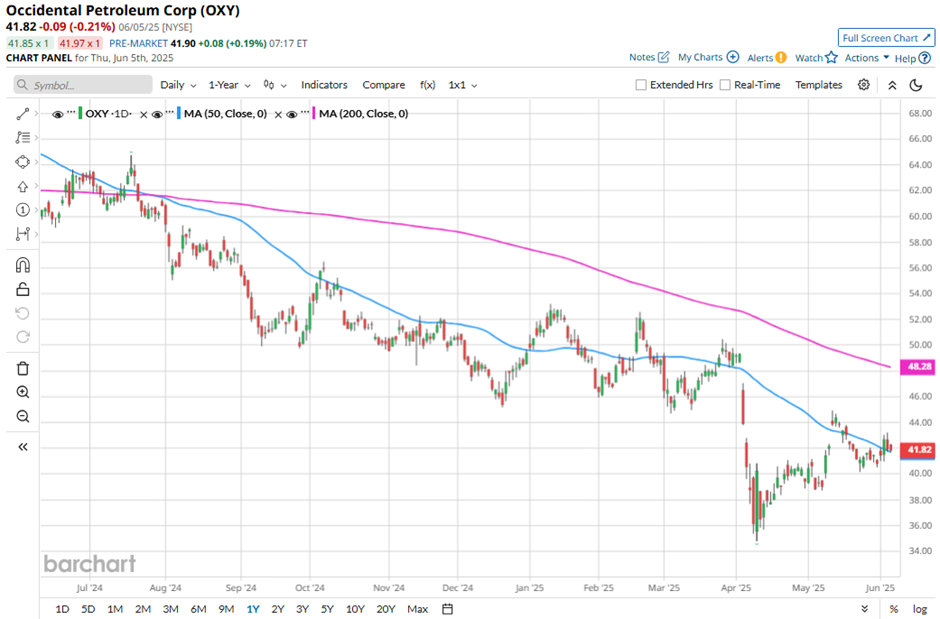This screenshot has width=940, height=619.
Task: Click the blue MA 50 color swatch
Action: tap(179, 114)
